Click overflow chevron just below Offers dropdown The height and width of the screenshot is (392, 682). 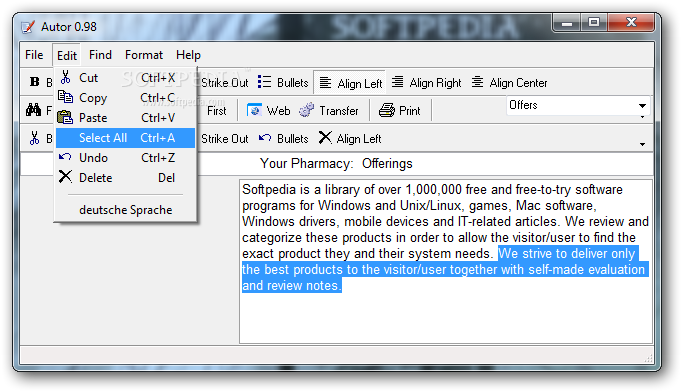[642, 117]
